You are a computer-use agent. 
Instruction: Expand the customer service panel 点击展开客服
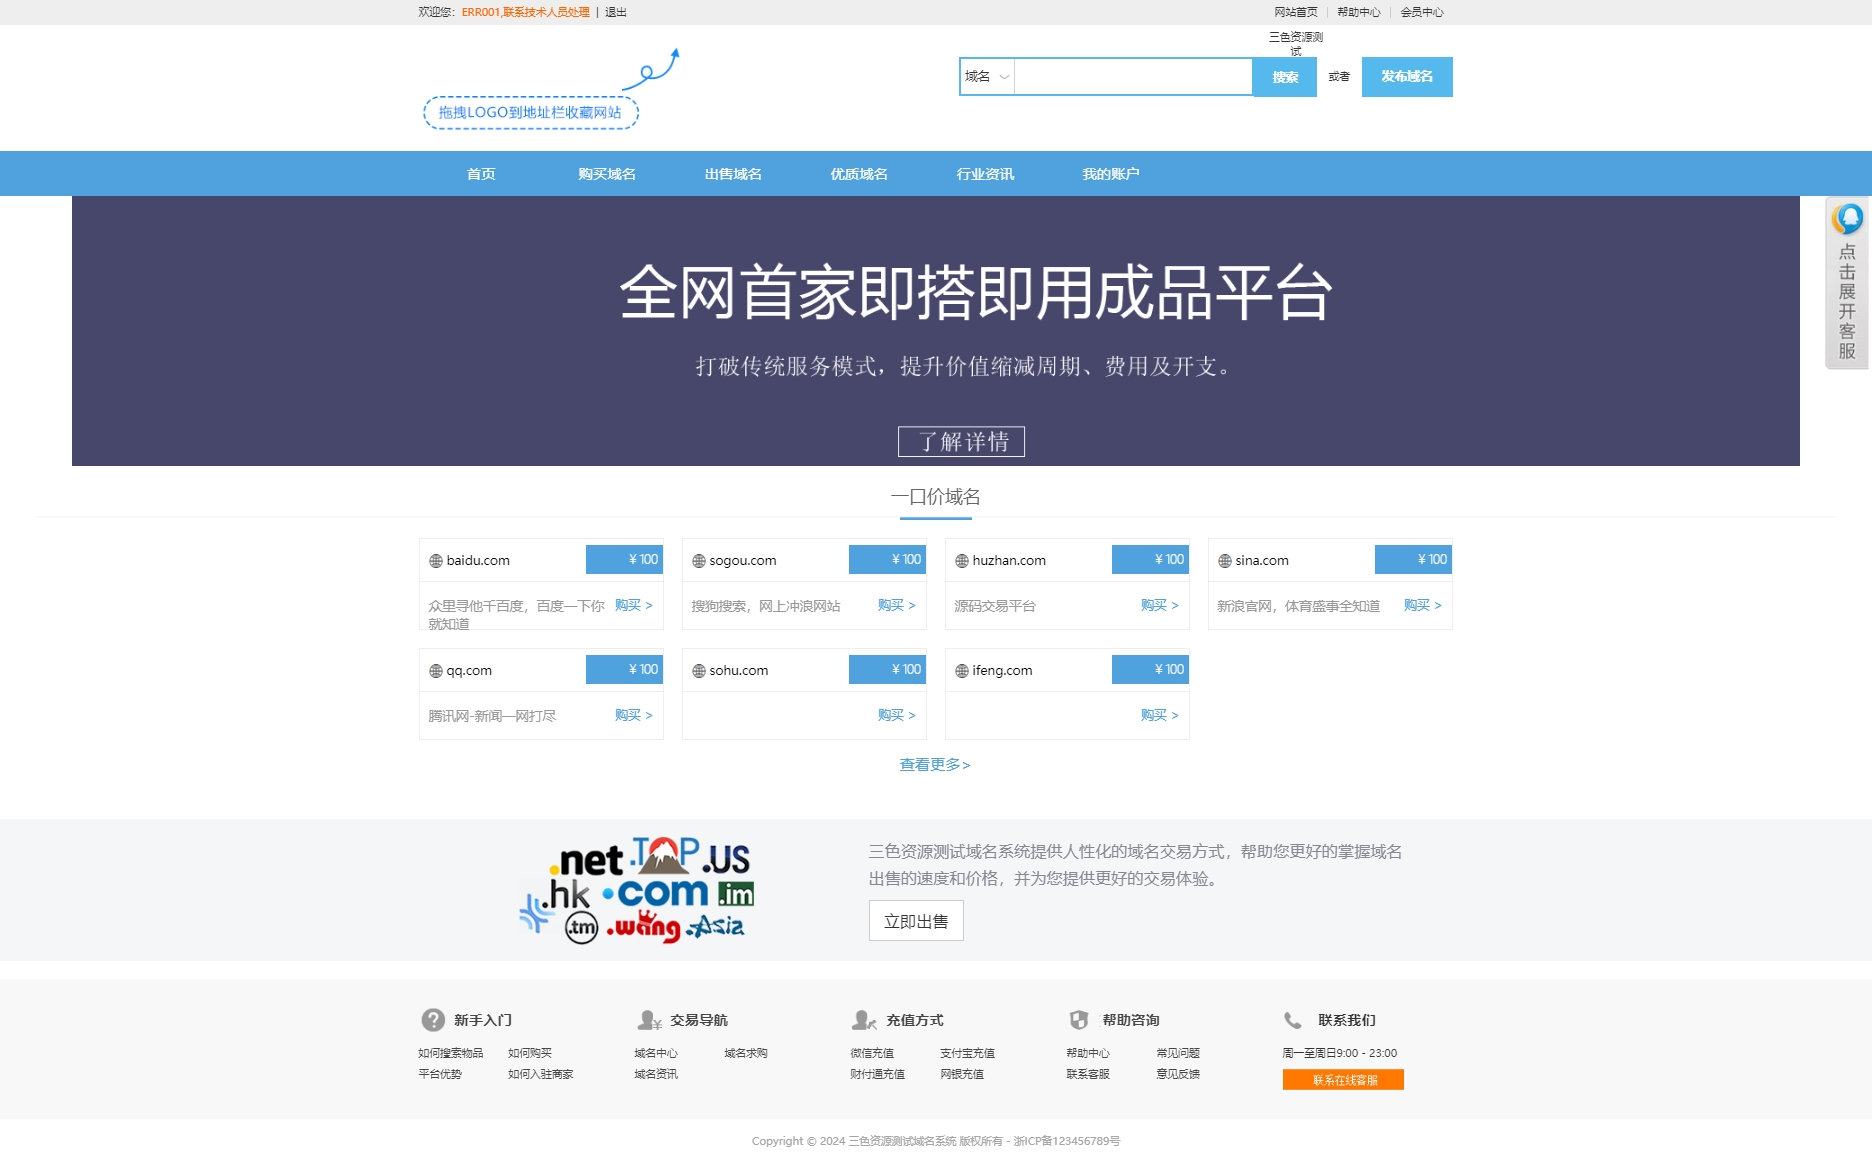(x=1846, y=283)
